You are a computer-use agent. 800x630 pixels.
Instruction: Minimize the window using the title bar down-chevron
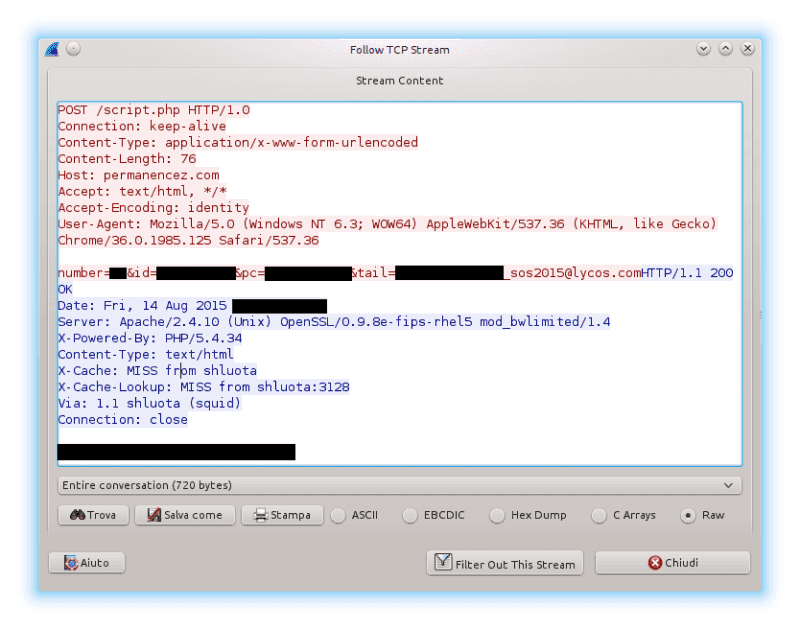point(704,49)
